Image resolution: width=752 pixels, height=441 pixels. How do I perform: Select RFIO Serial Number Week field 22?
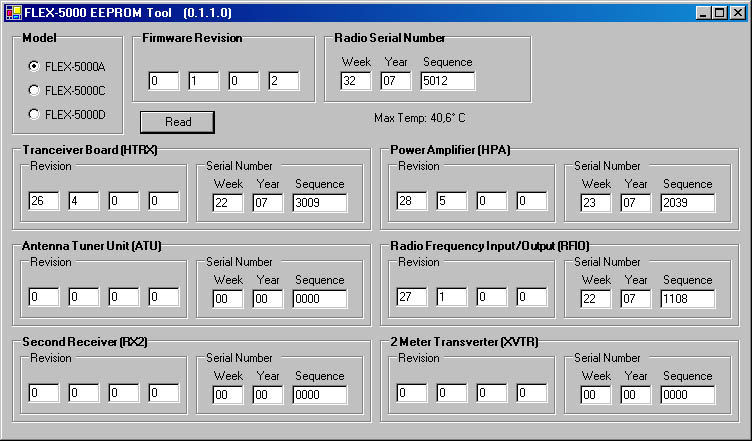tap(596, 299)
